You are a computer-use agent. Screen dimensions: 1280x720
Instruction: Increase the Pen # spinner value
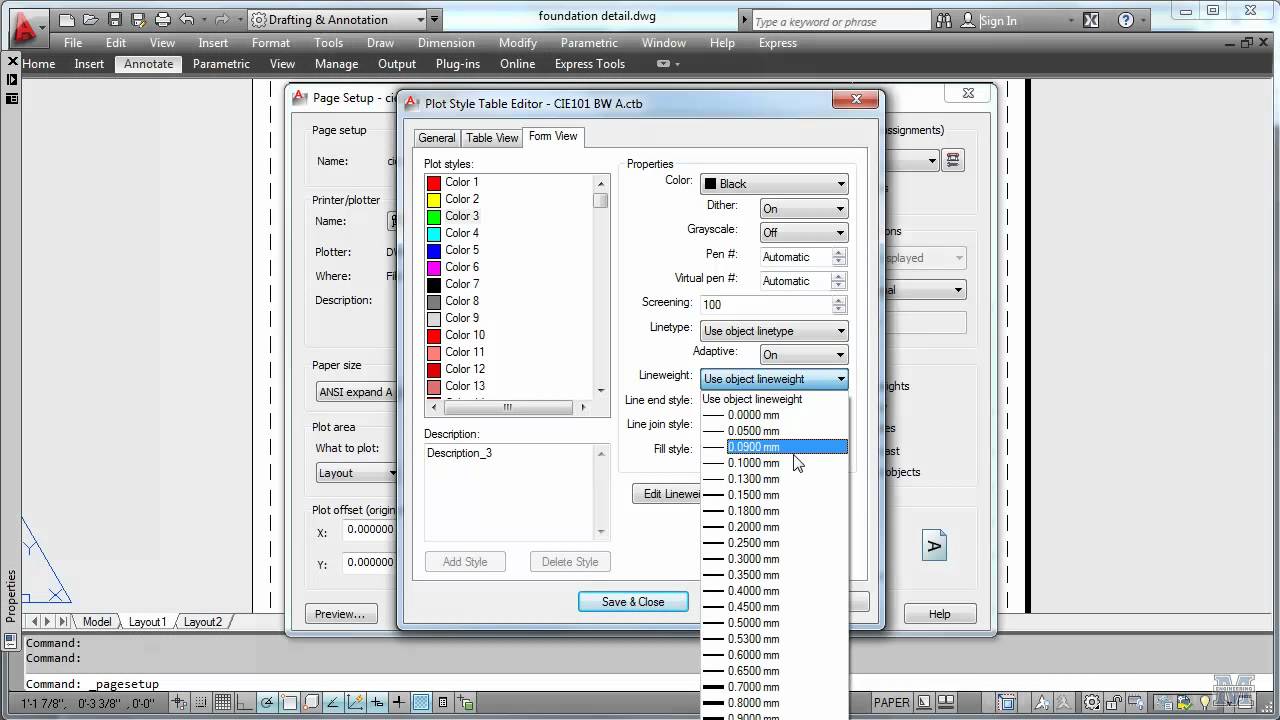tap(839, 252)
